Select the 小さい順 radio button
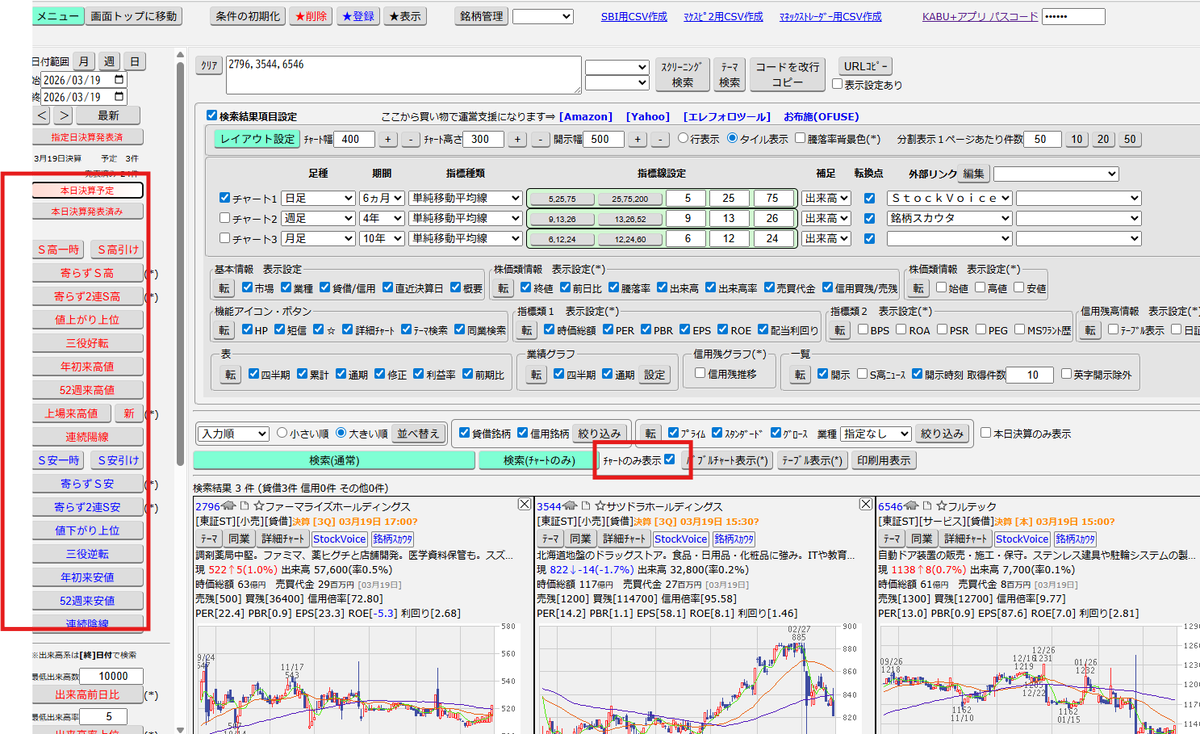1200x734 pixels. pos(281,434)
